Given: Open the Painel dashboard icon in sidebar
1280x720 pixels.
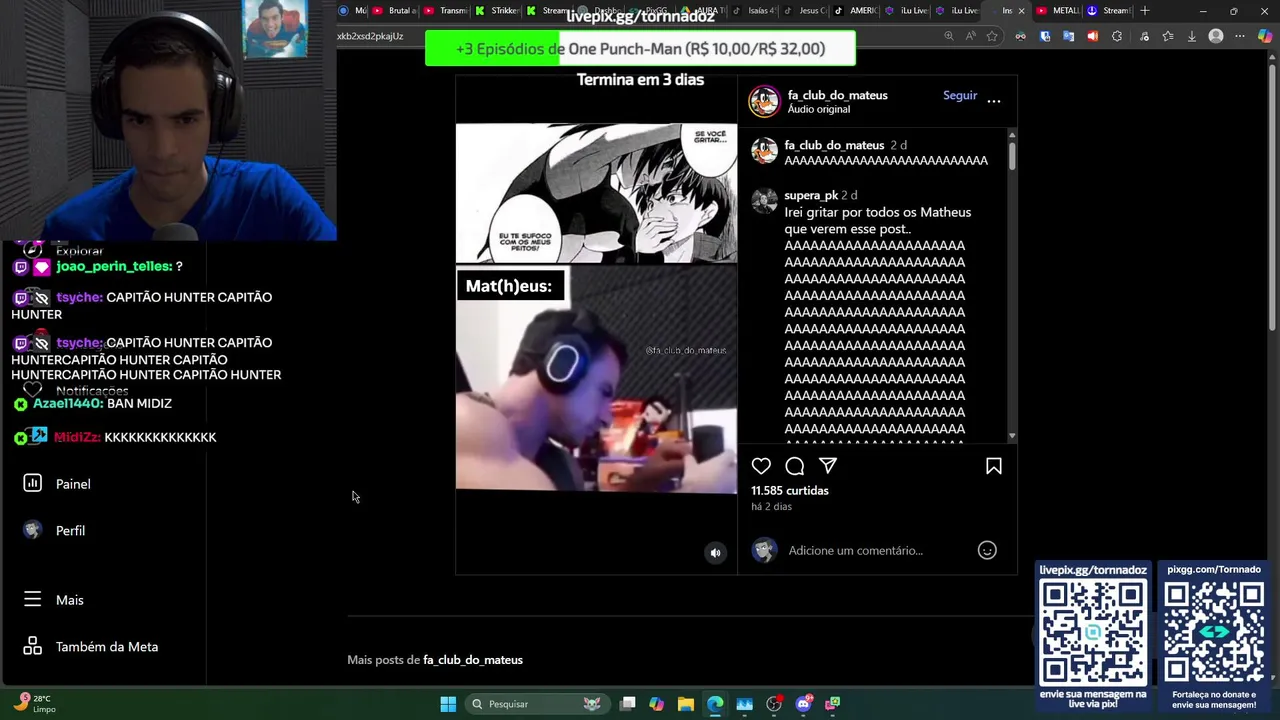Looking at the screenshot, I should point(32,483).
